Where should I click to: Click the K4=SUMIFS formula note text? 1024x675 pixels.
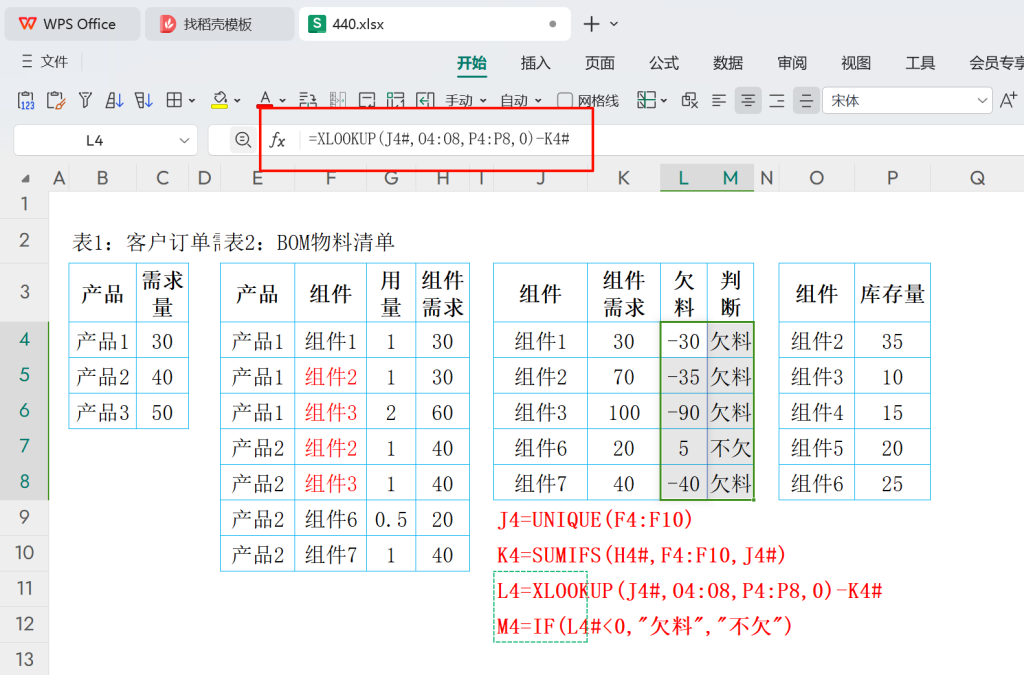[x=641, y=556]
